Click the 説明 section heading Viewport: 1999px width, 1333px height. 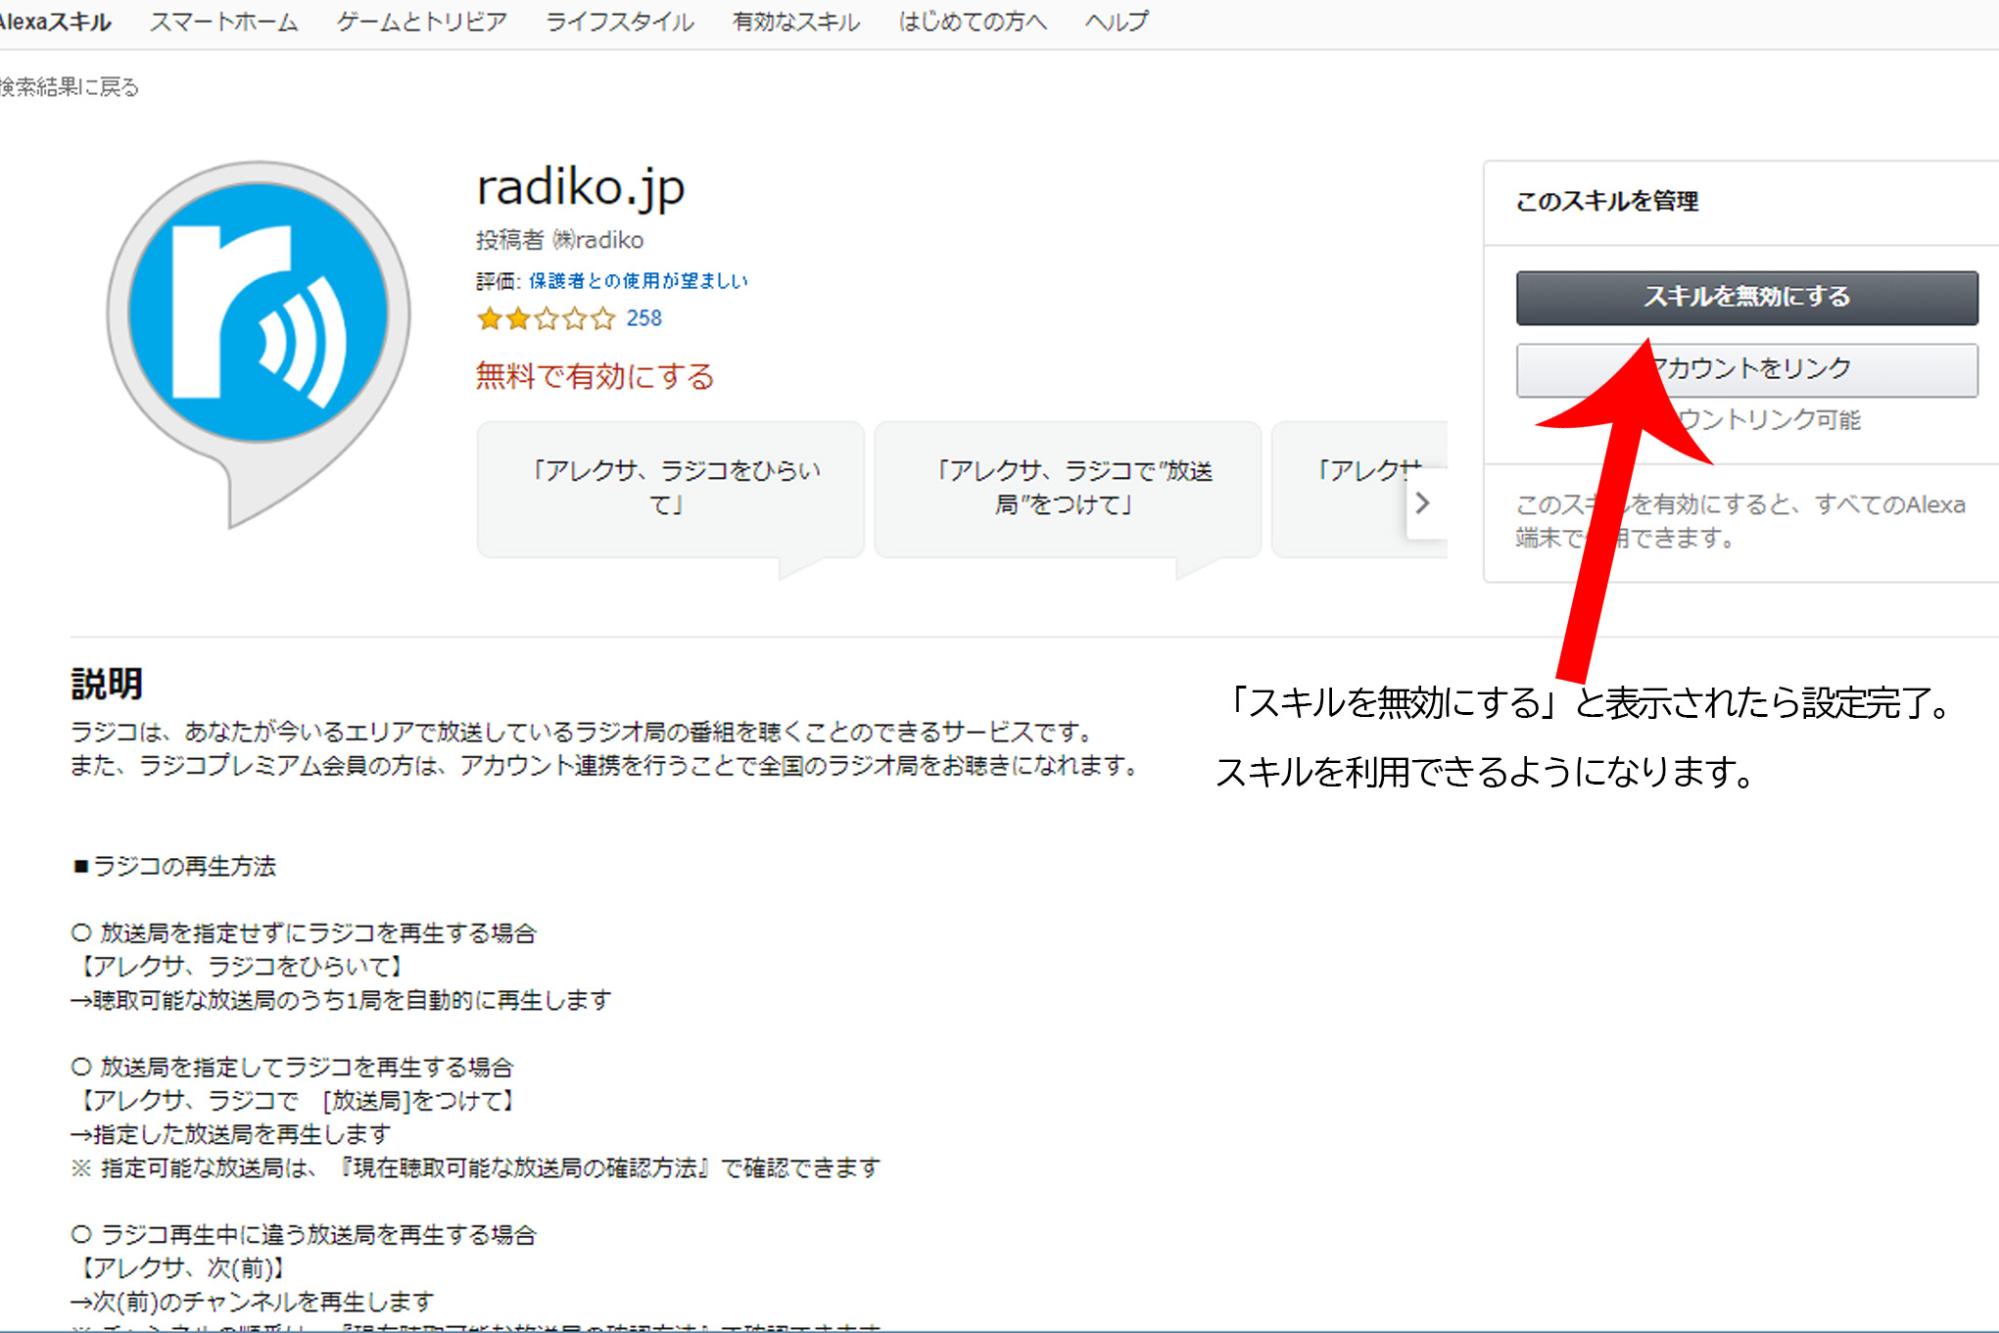pos(107,685)
